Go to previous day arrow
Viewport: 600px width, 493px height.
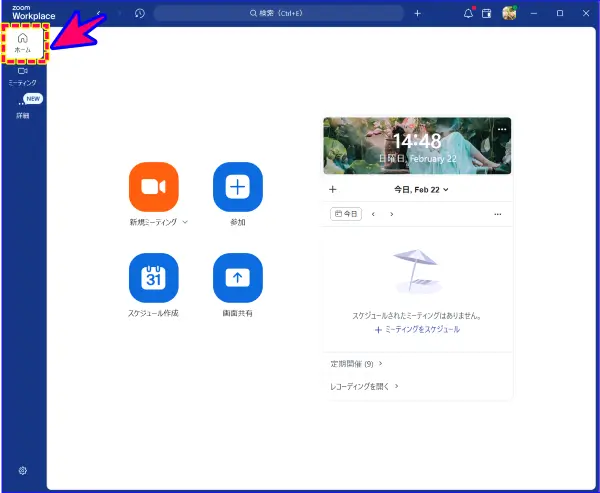[373, 214]
